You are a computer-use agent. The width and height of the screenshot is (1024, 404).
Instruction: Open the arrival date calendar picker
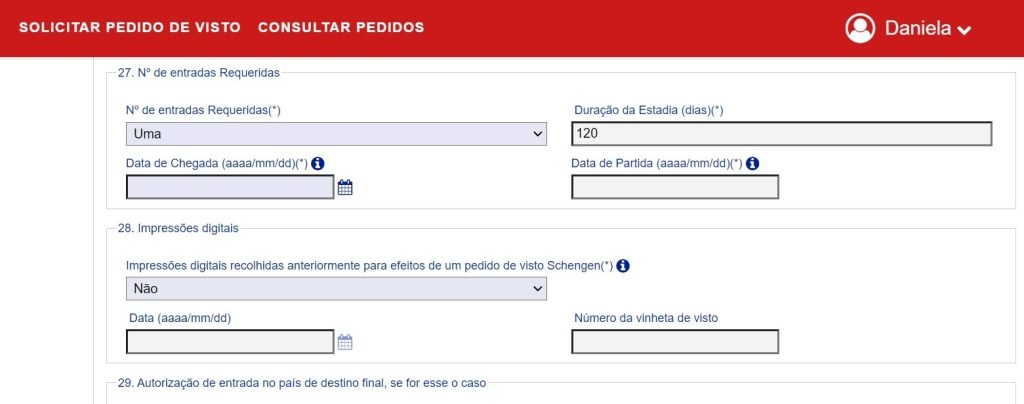(x=345, y=188)
